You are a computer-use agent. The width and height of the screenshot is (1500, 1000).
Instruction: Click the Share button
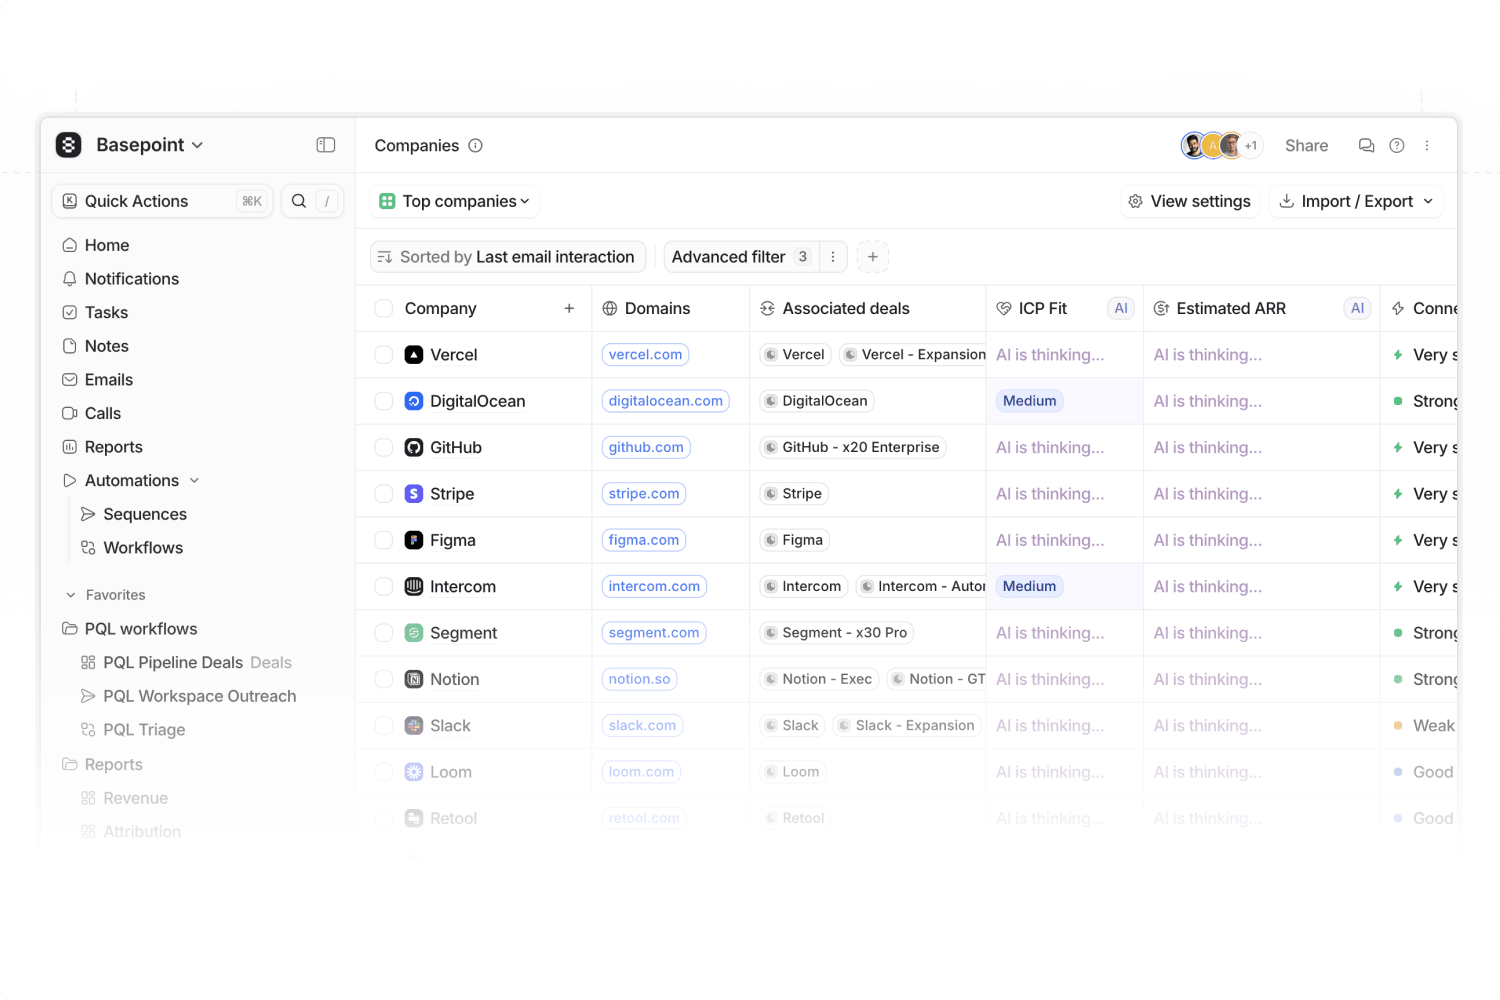(1306, 145)
